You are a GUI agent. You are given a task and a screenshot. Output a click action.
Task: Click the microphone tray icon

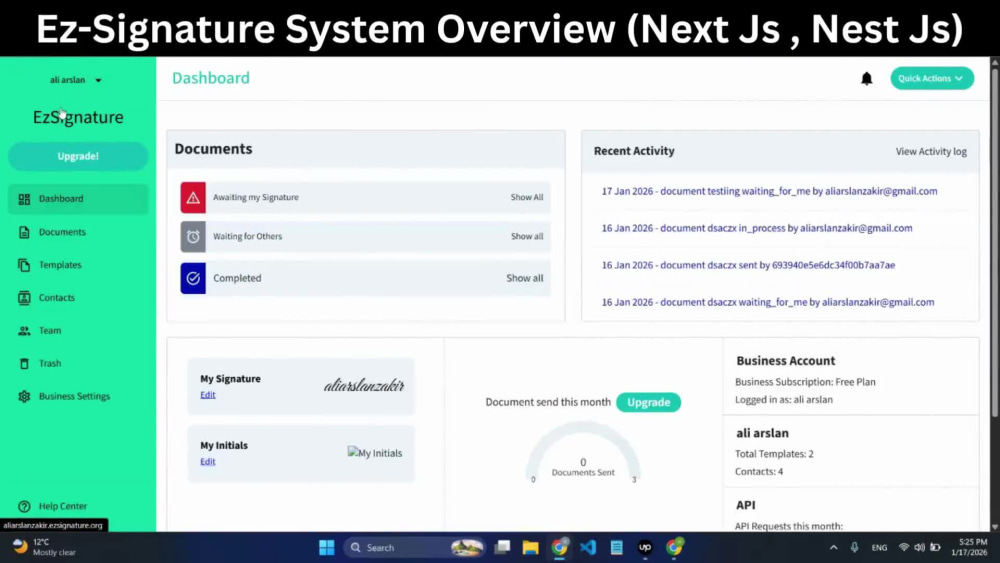coord(854,547)
